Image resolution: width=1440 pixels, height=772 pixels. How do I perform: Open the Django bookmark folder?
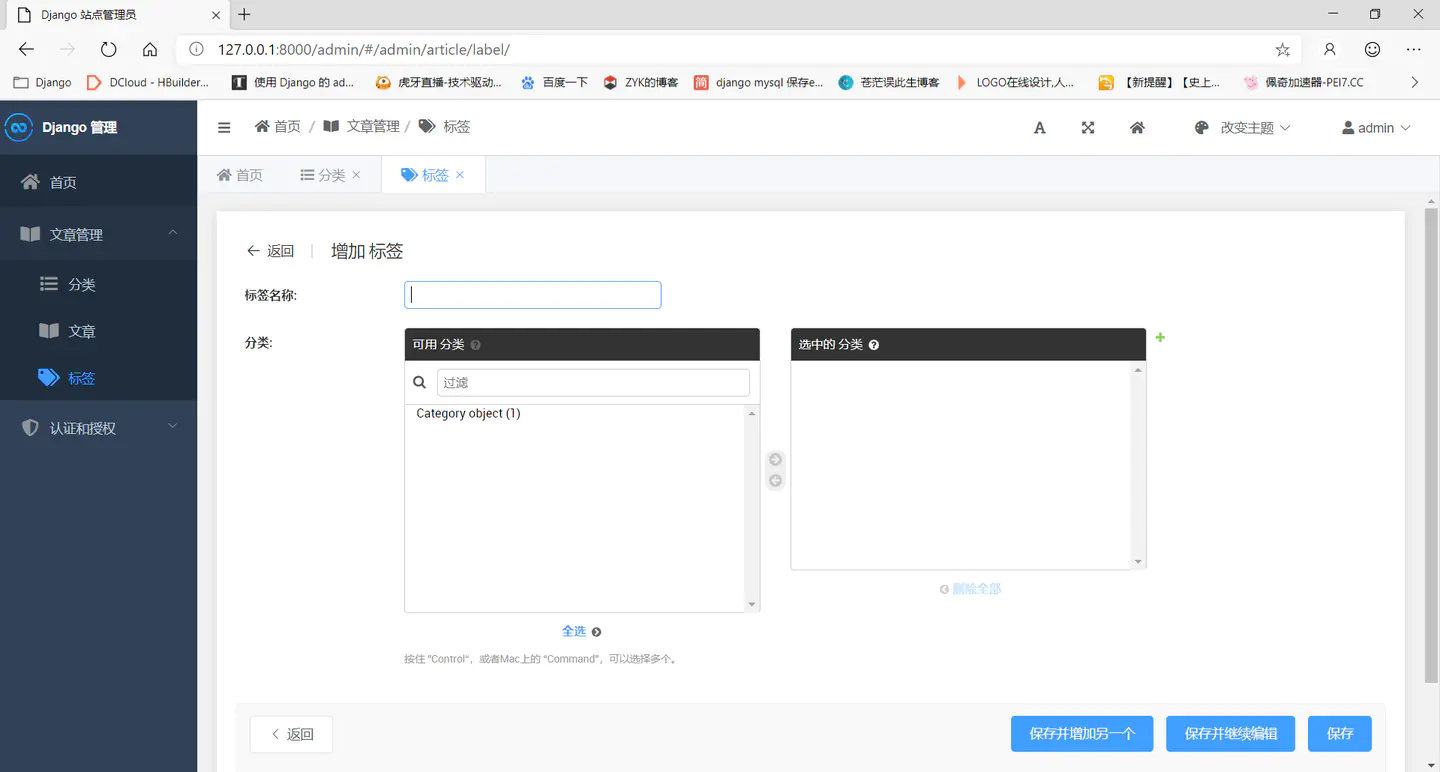click(42, 82)
